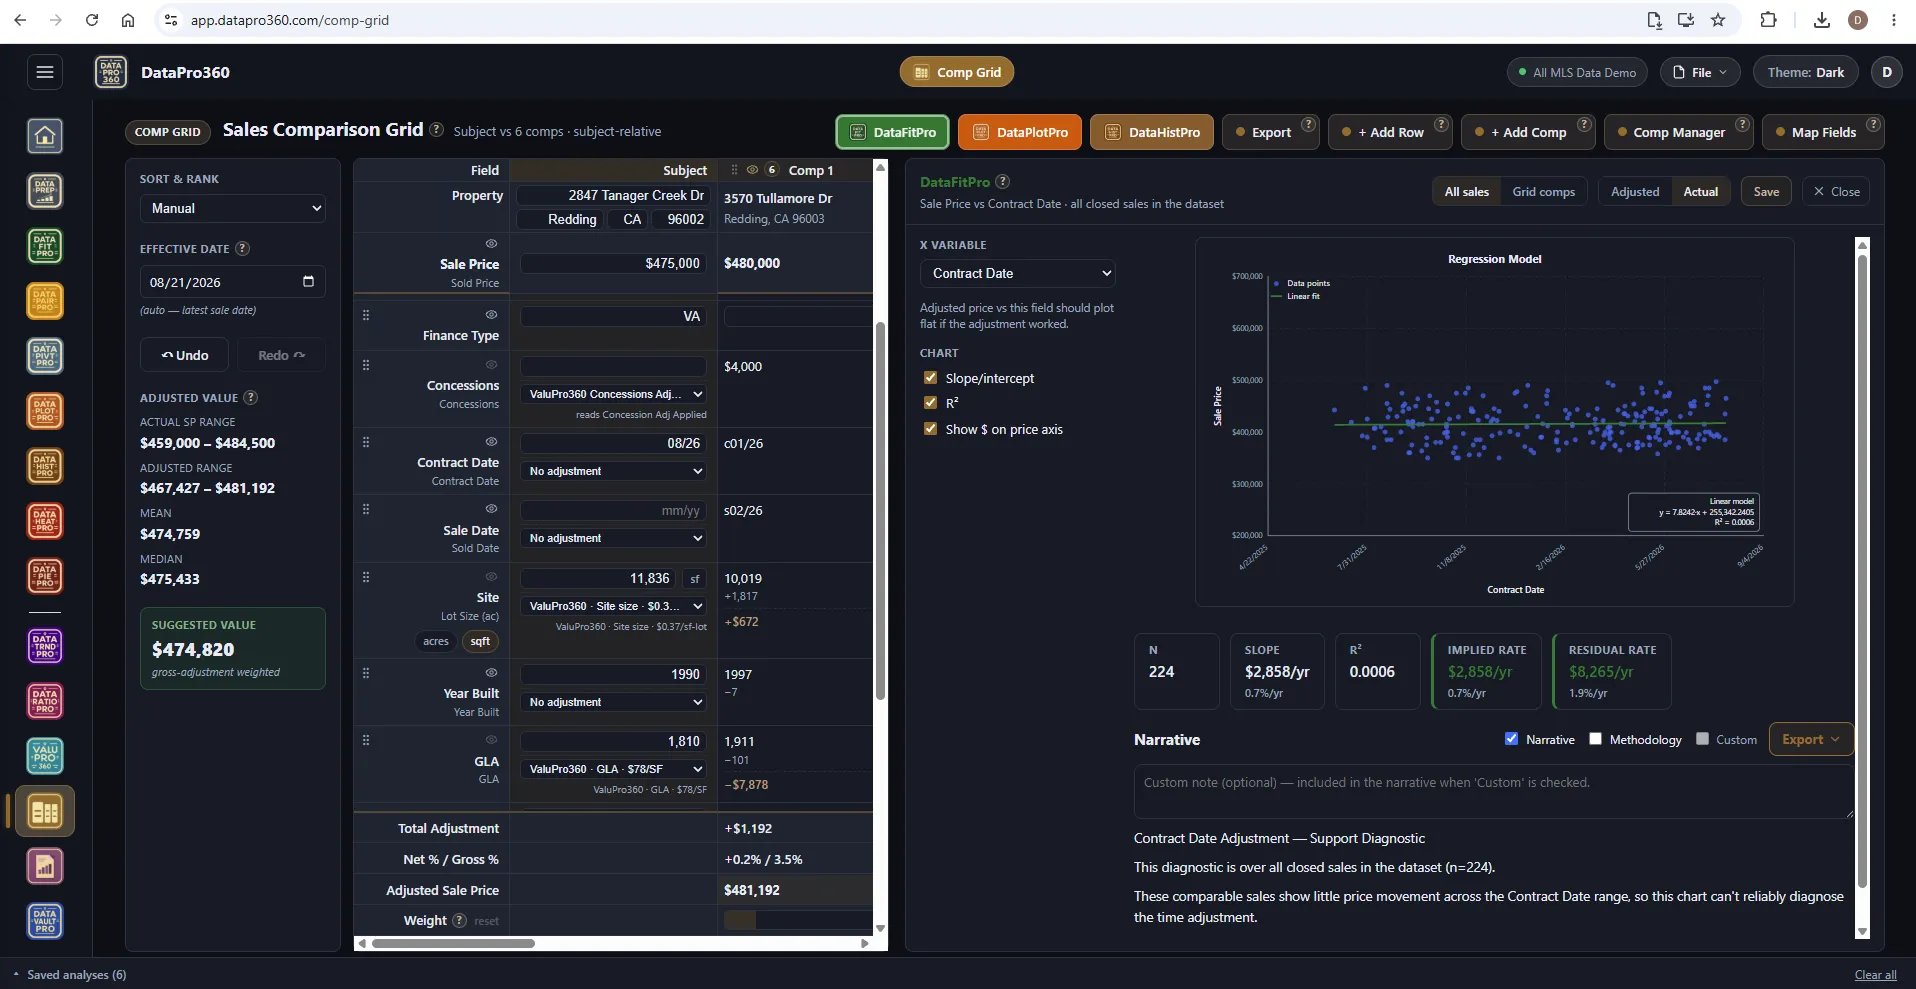The height and width of the screenshot is (989, 1916).
Task: Select the active Comp Grid sidebar icon
Action: pos(45,812)
